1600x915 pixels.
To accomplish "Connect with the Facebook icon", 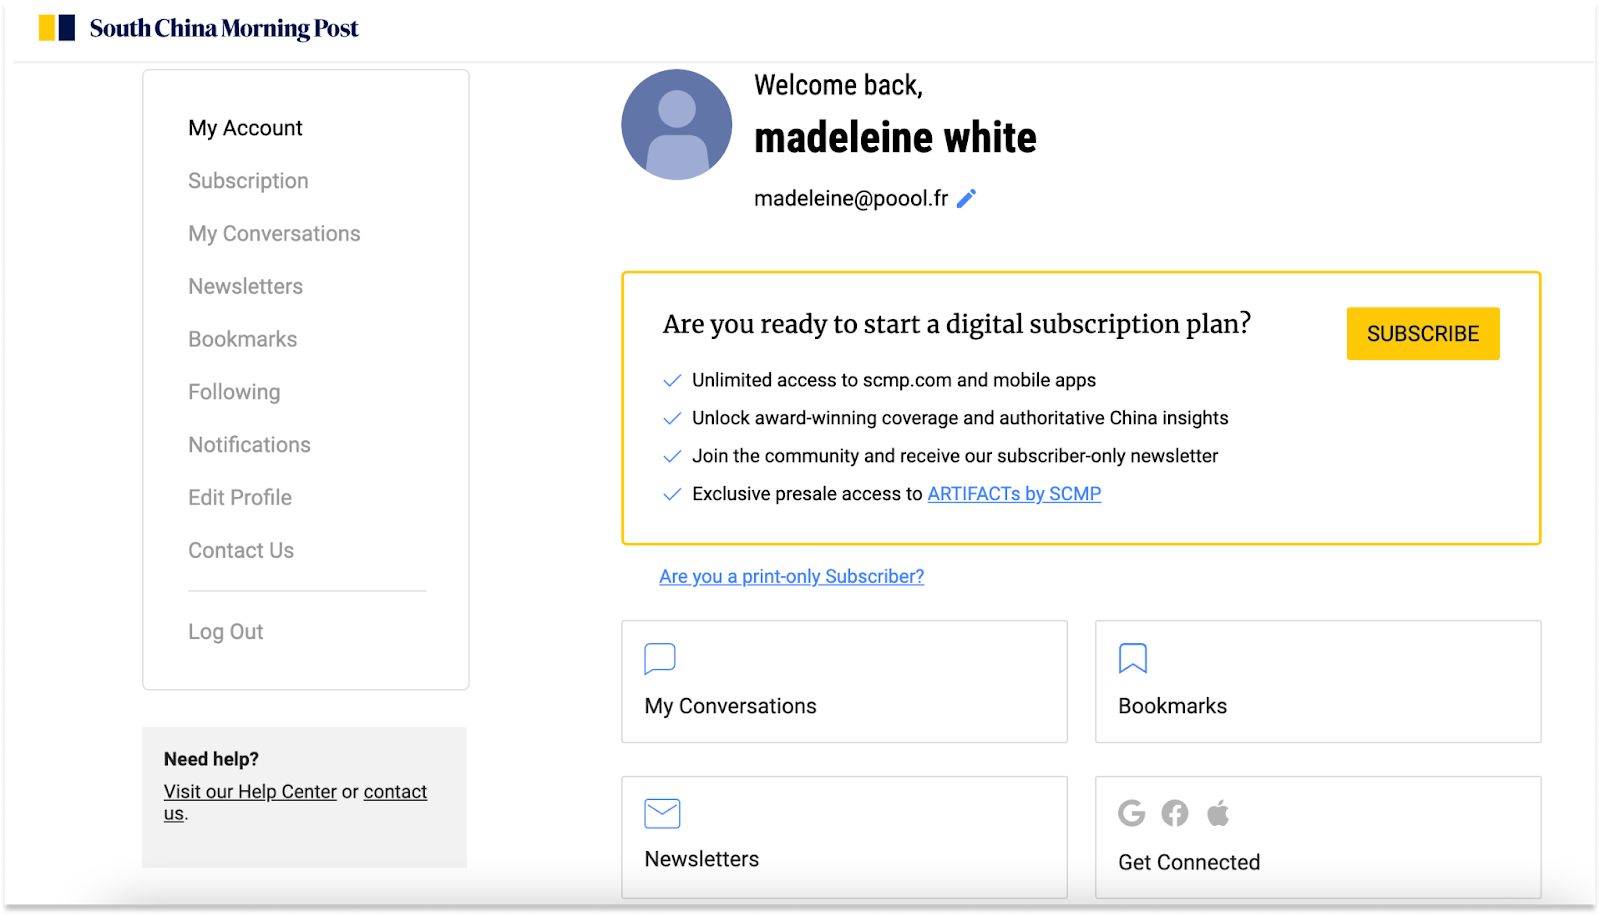I will coord(1174,813).
